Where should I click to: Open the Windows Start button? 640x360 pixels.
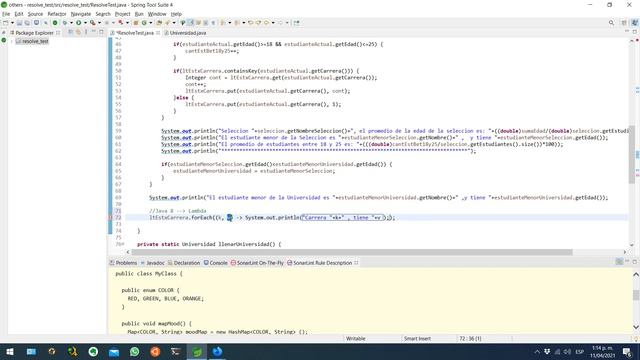click(10, 351)
